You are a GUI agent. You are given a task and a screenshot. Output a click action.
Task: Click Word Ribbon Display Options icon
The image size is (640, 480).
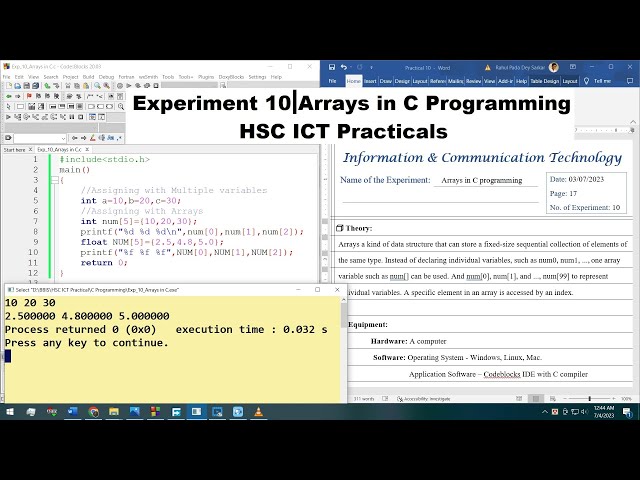pos(573,67)
